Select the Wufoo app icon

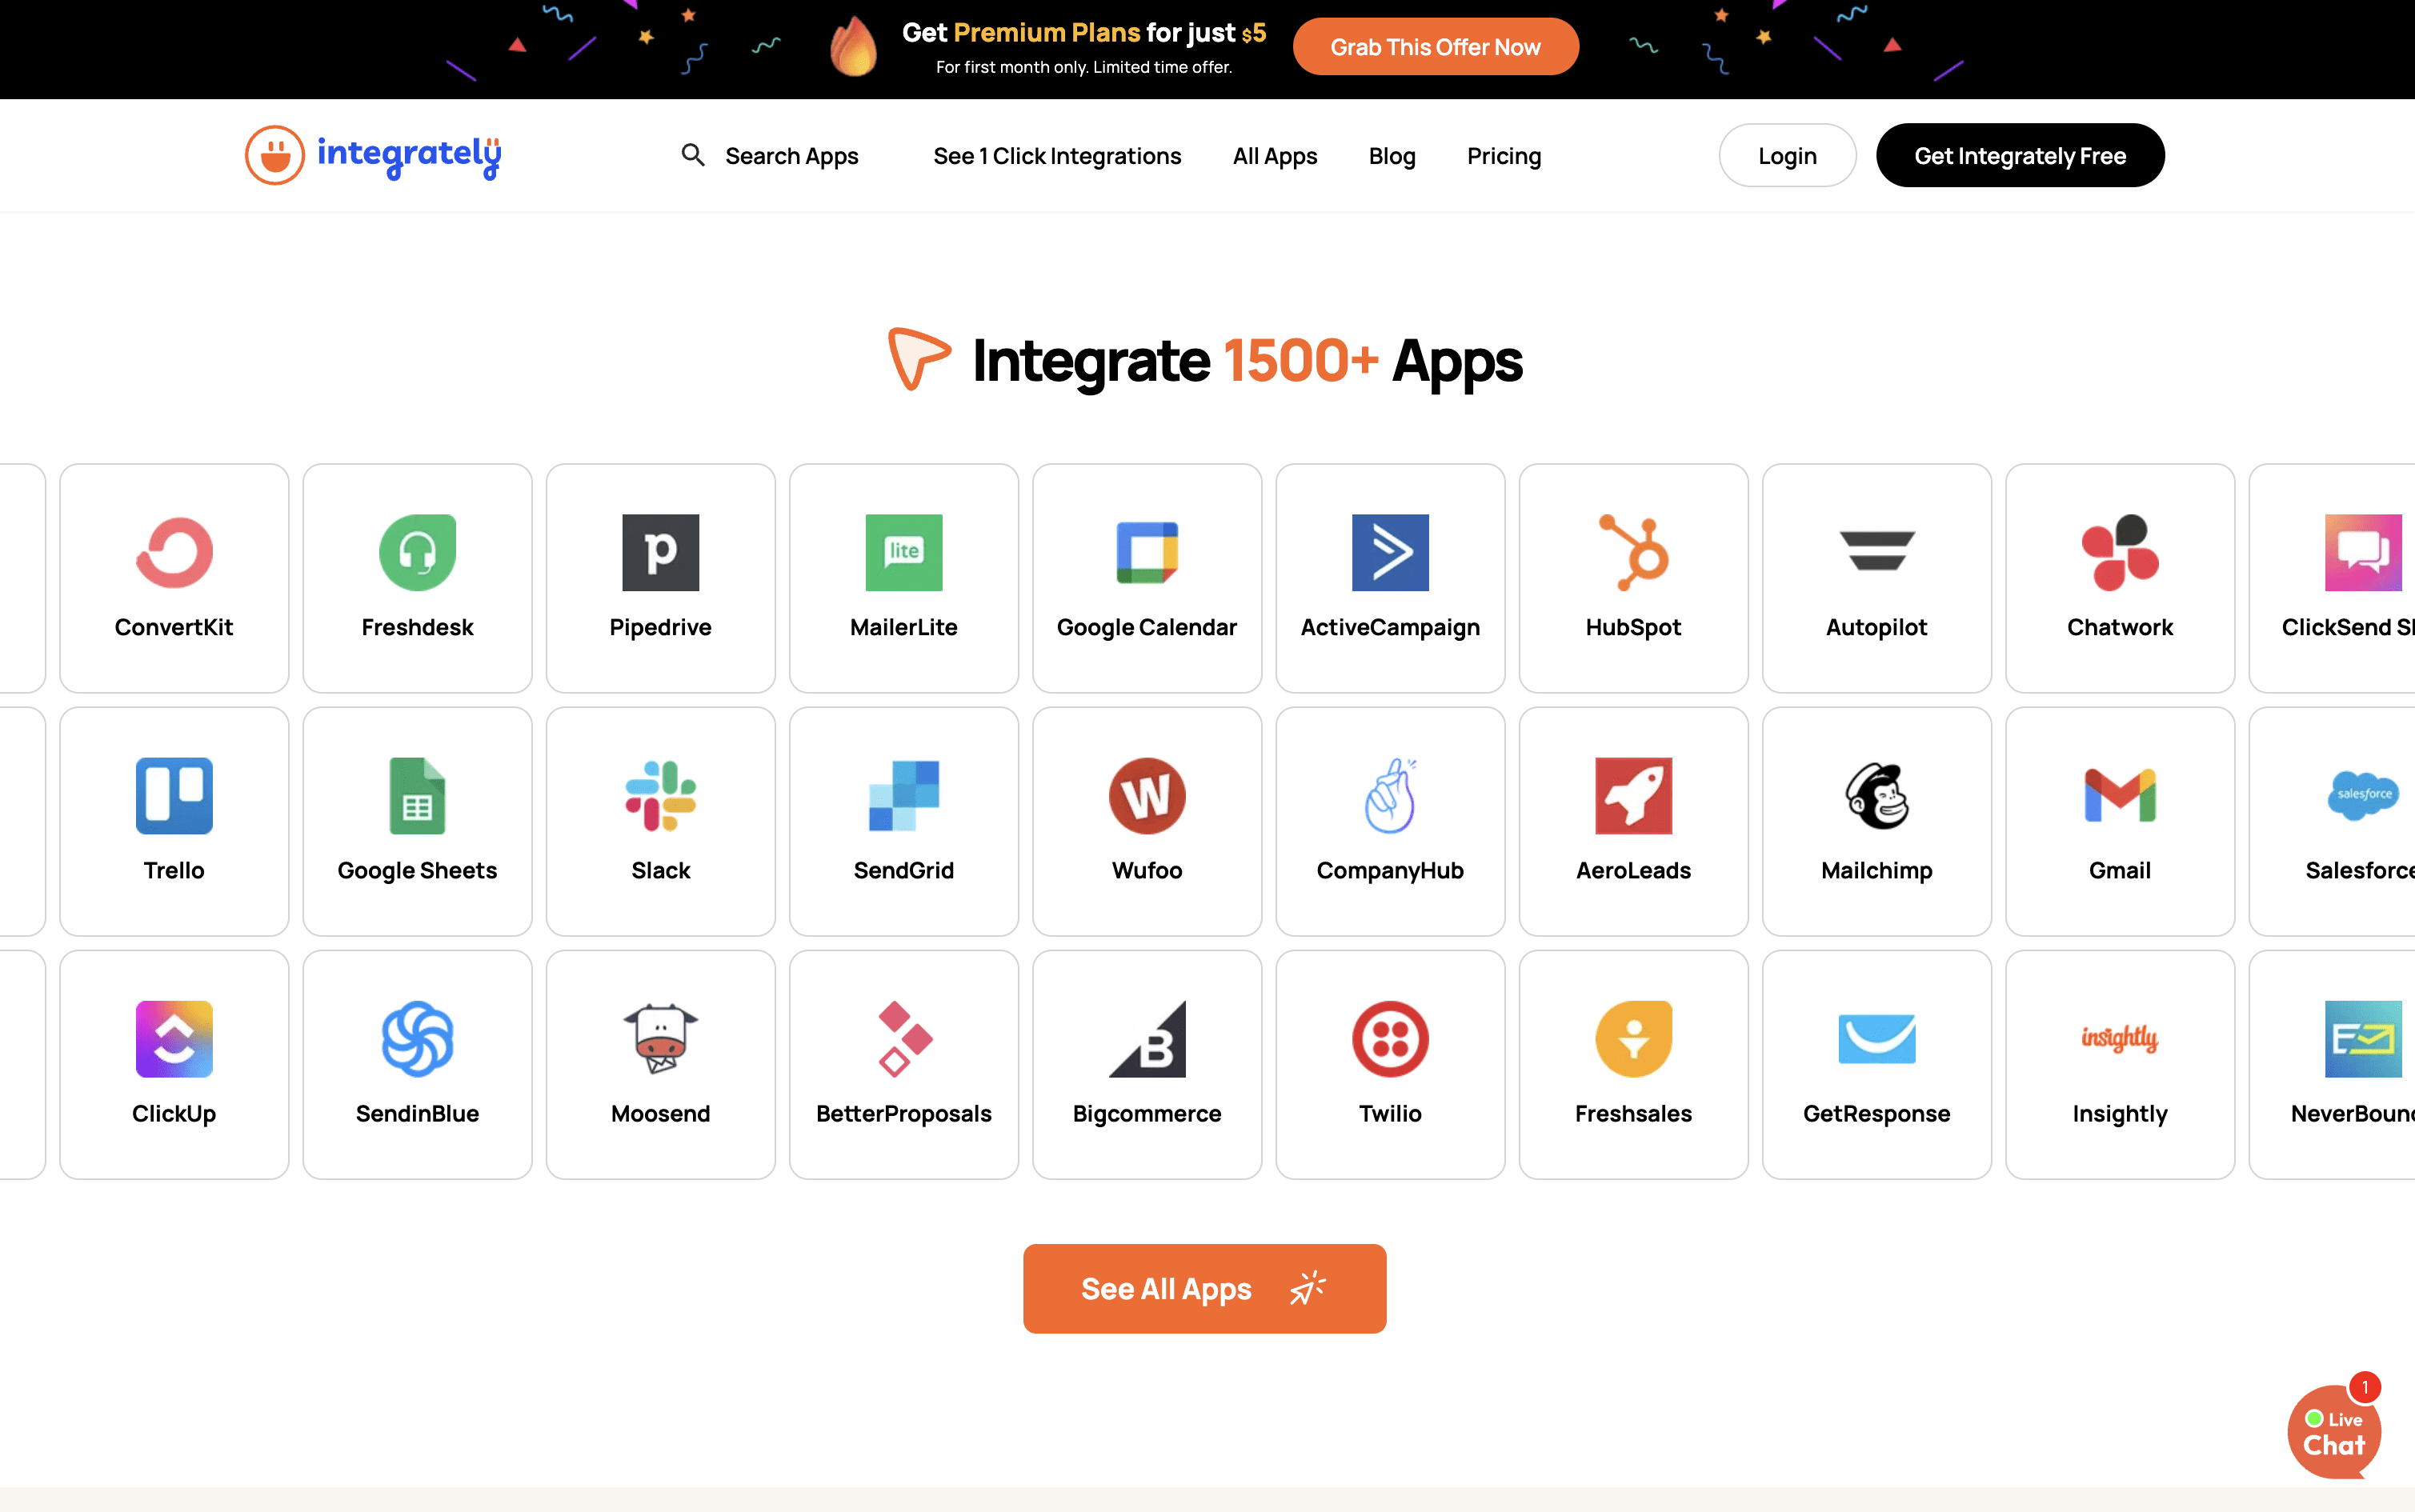(1147, 796)
